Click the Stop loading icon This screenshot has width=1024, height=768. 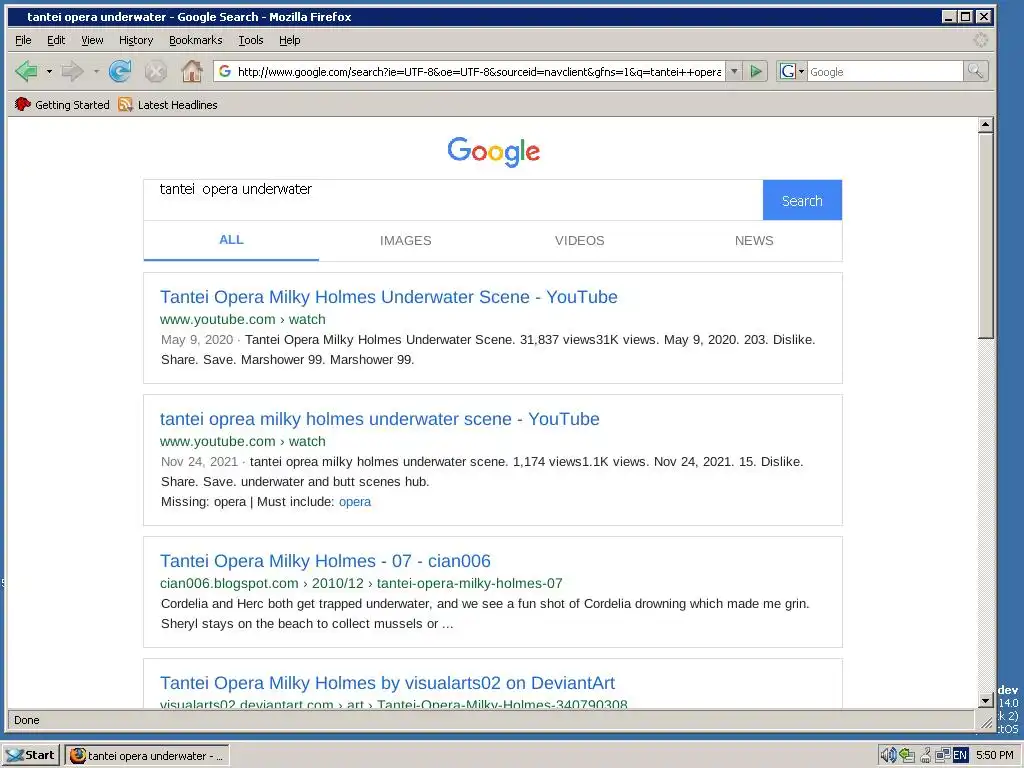[x=155, y=71]
